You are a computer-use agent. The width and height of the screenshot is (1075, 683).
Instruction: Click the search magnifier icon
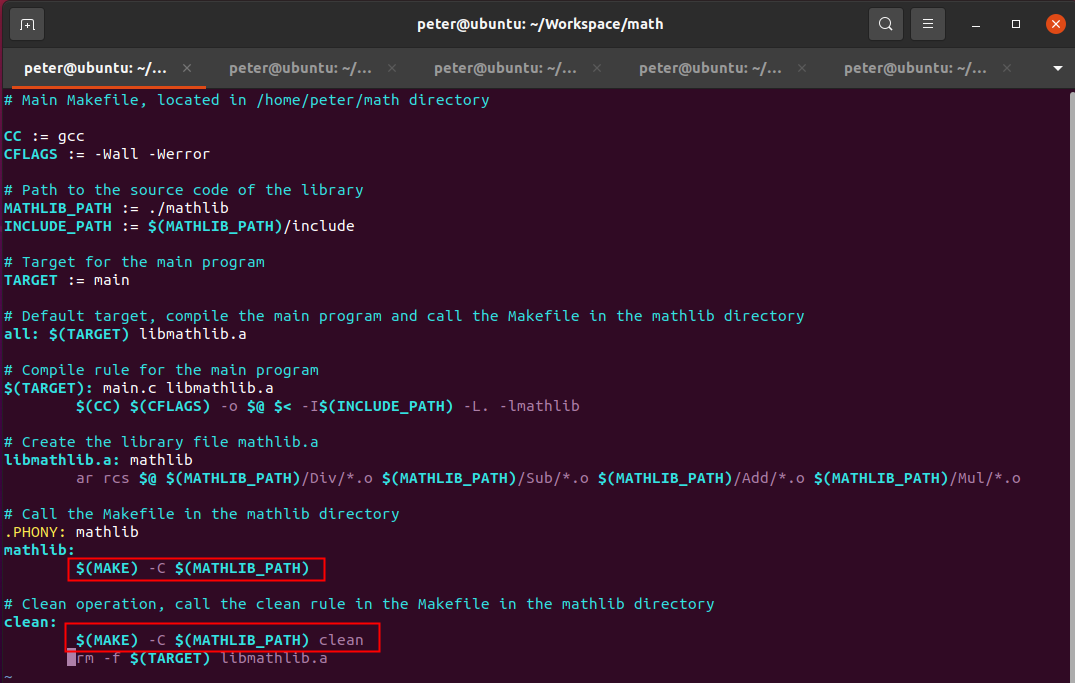[x=885, y=24]
